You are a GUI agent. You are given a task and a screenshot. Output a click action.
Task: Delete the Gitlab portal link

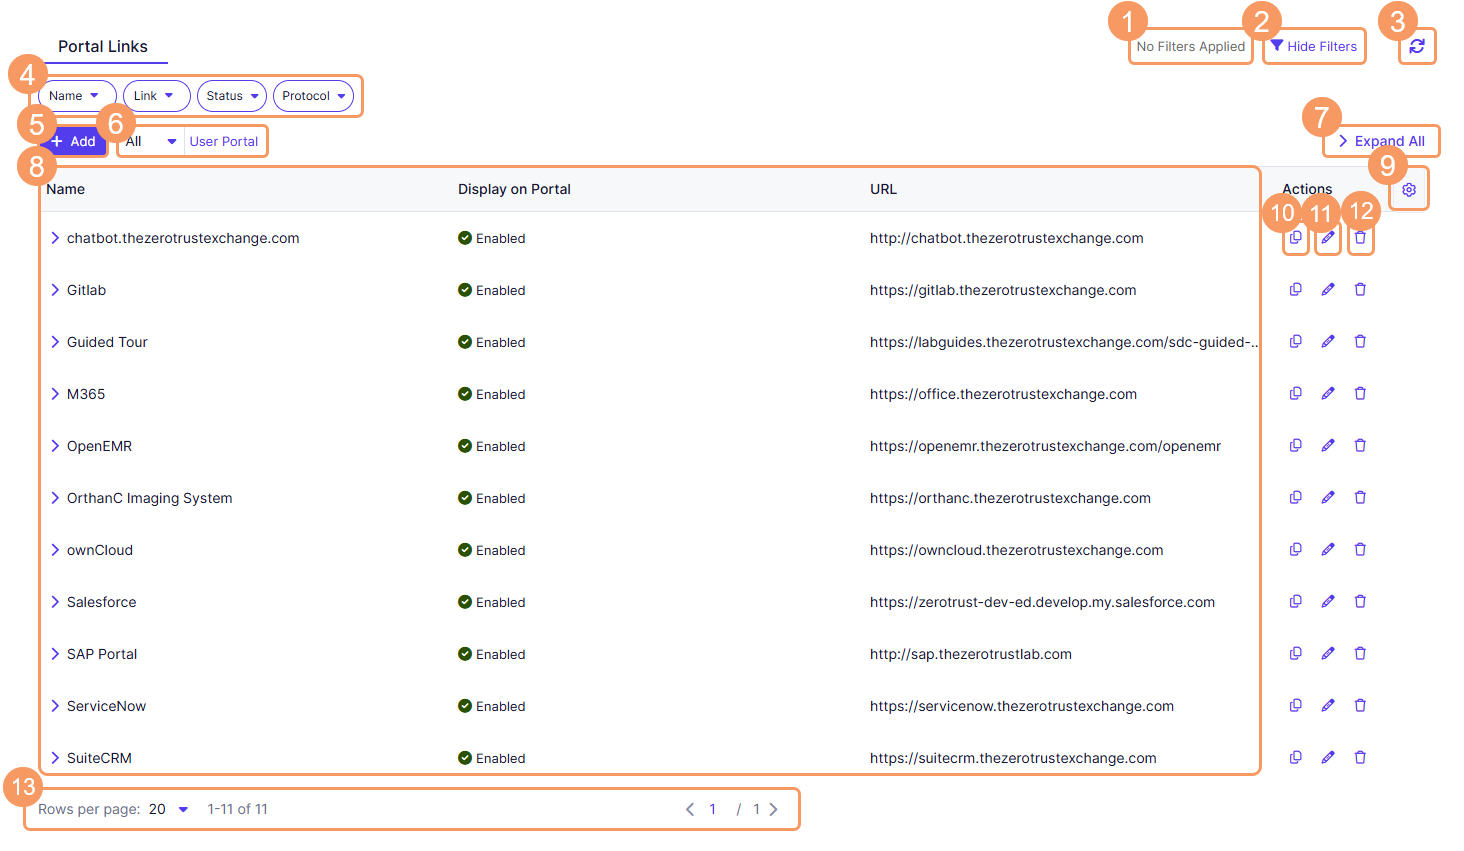click(1360, 290)
